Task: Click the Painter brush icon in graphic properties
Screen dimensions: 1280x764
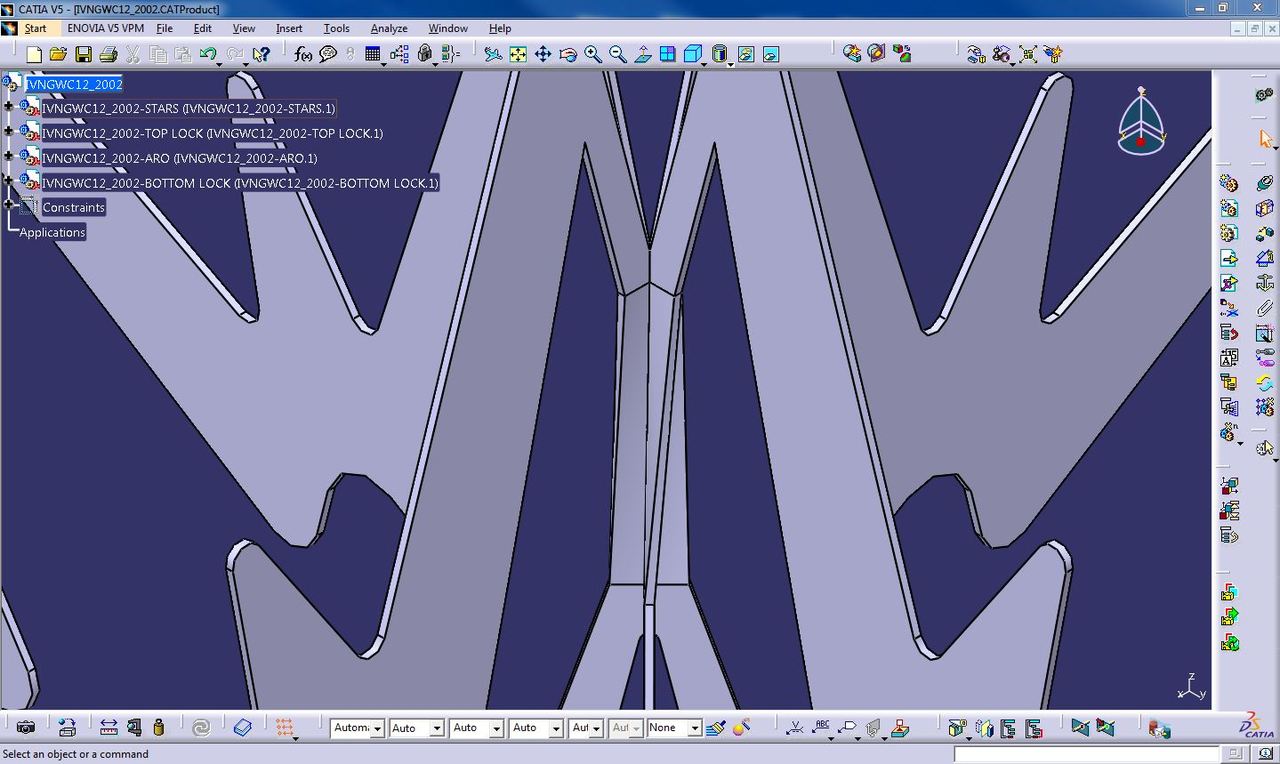Action: (x=716, y=728)
